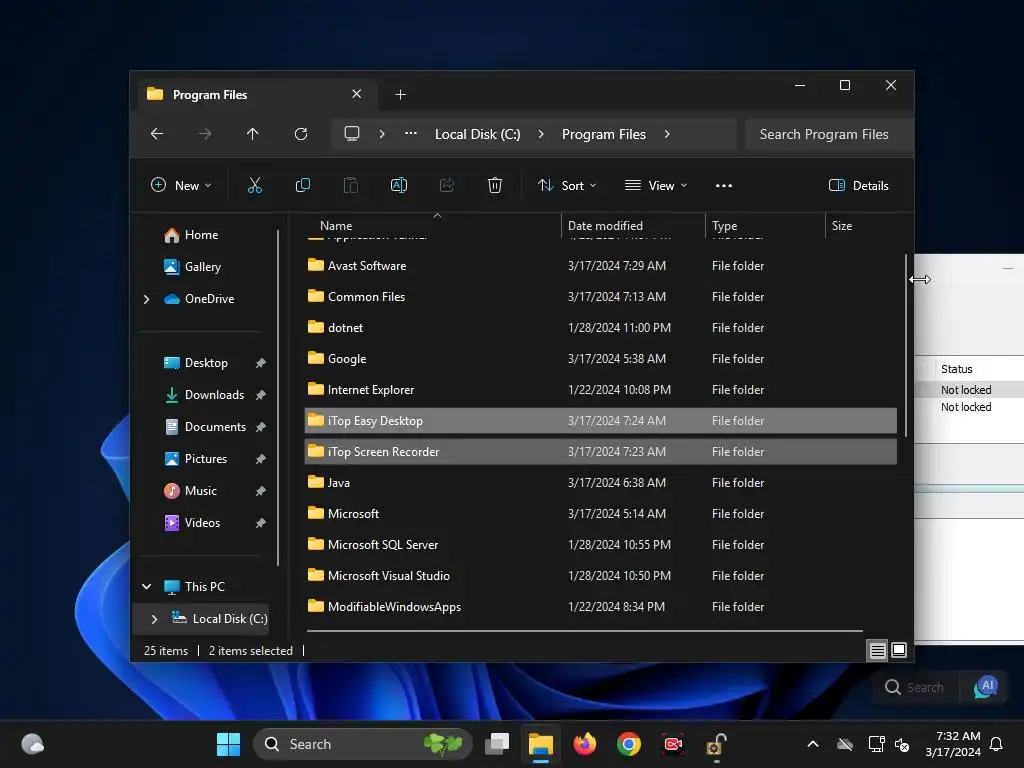
Task: Select the Common Files folder
Action: click(x=600, y=297)
